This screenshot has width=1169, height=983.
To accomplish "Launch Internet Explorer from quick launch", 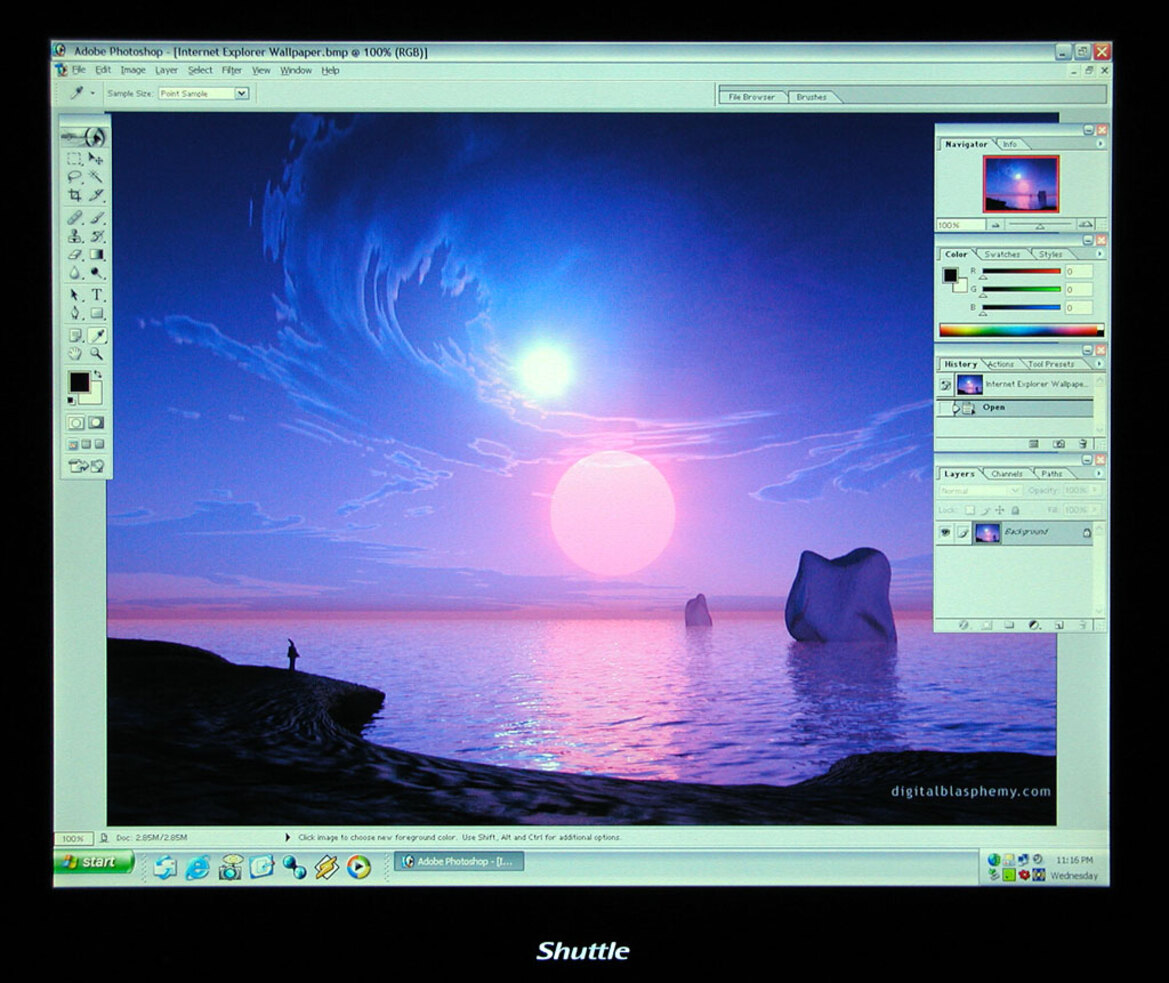I will point(198,867).
